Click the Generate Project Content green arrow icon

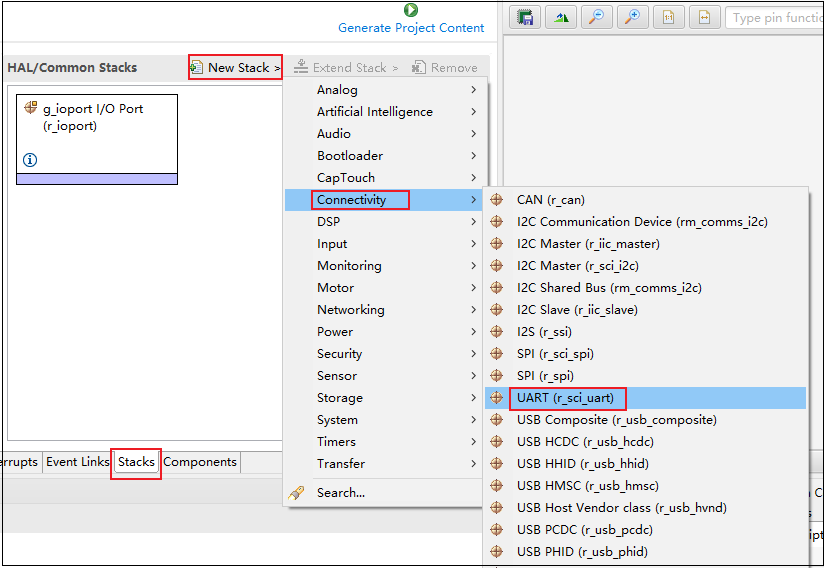tap(411, 10)
